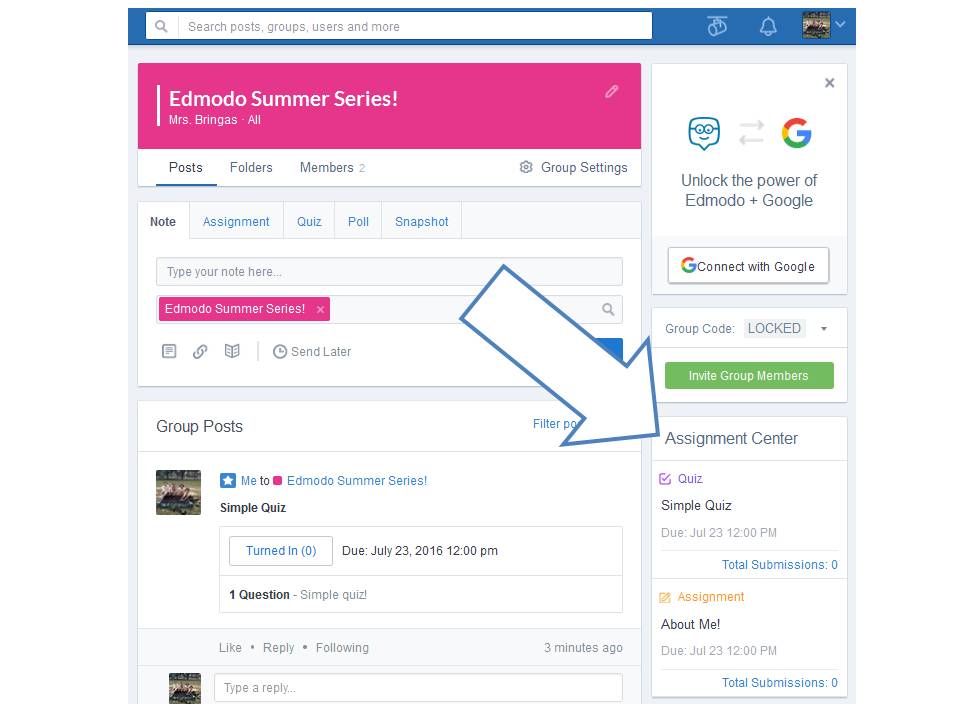Click Invite Group Members button
Screen dimensions: 960x720
point(749,375)
